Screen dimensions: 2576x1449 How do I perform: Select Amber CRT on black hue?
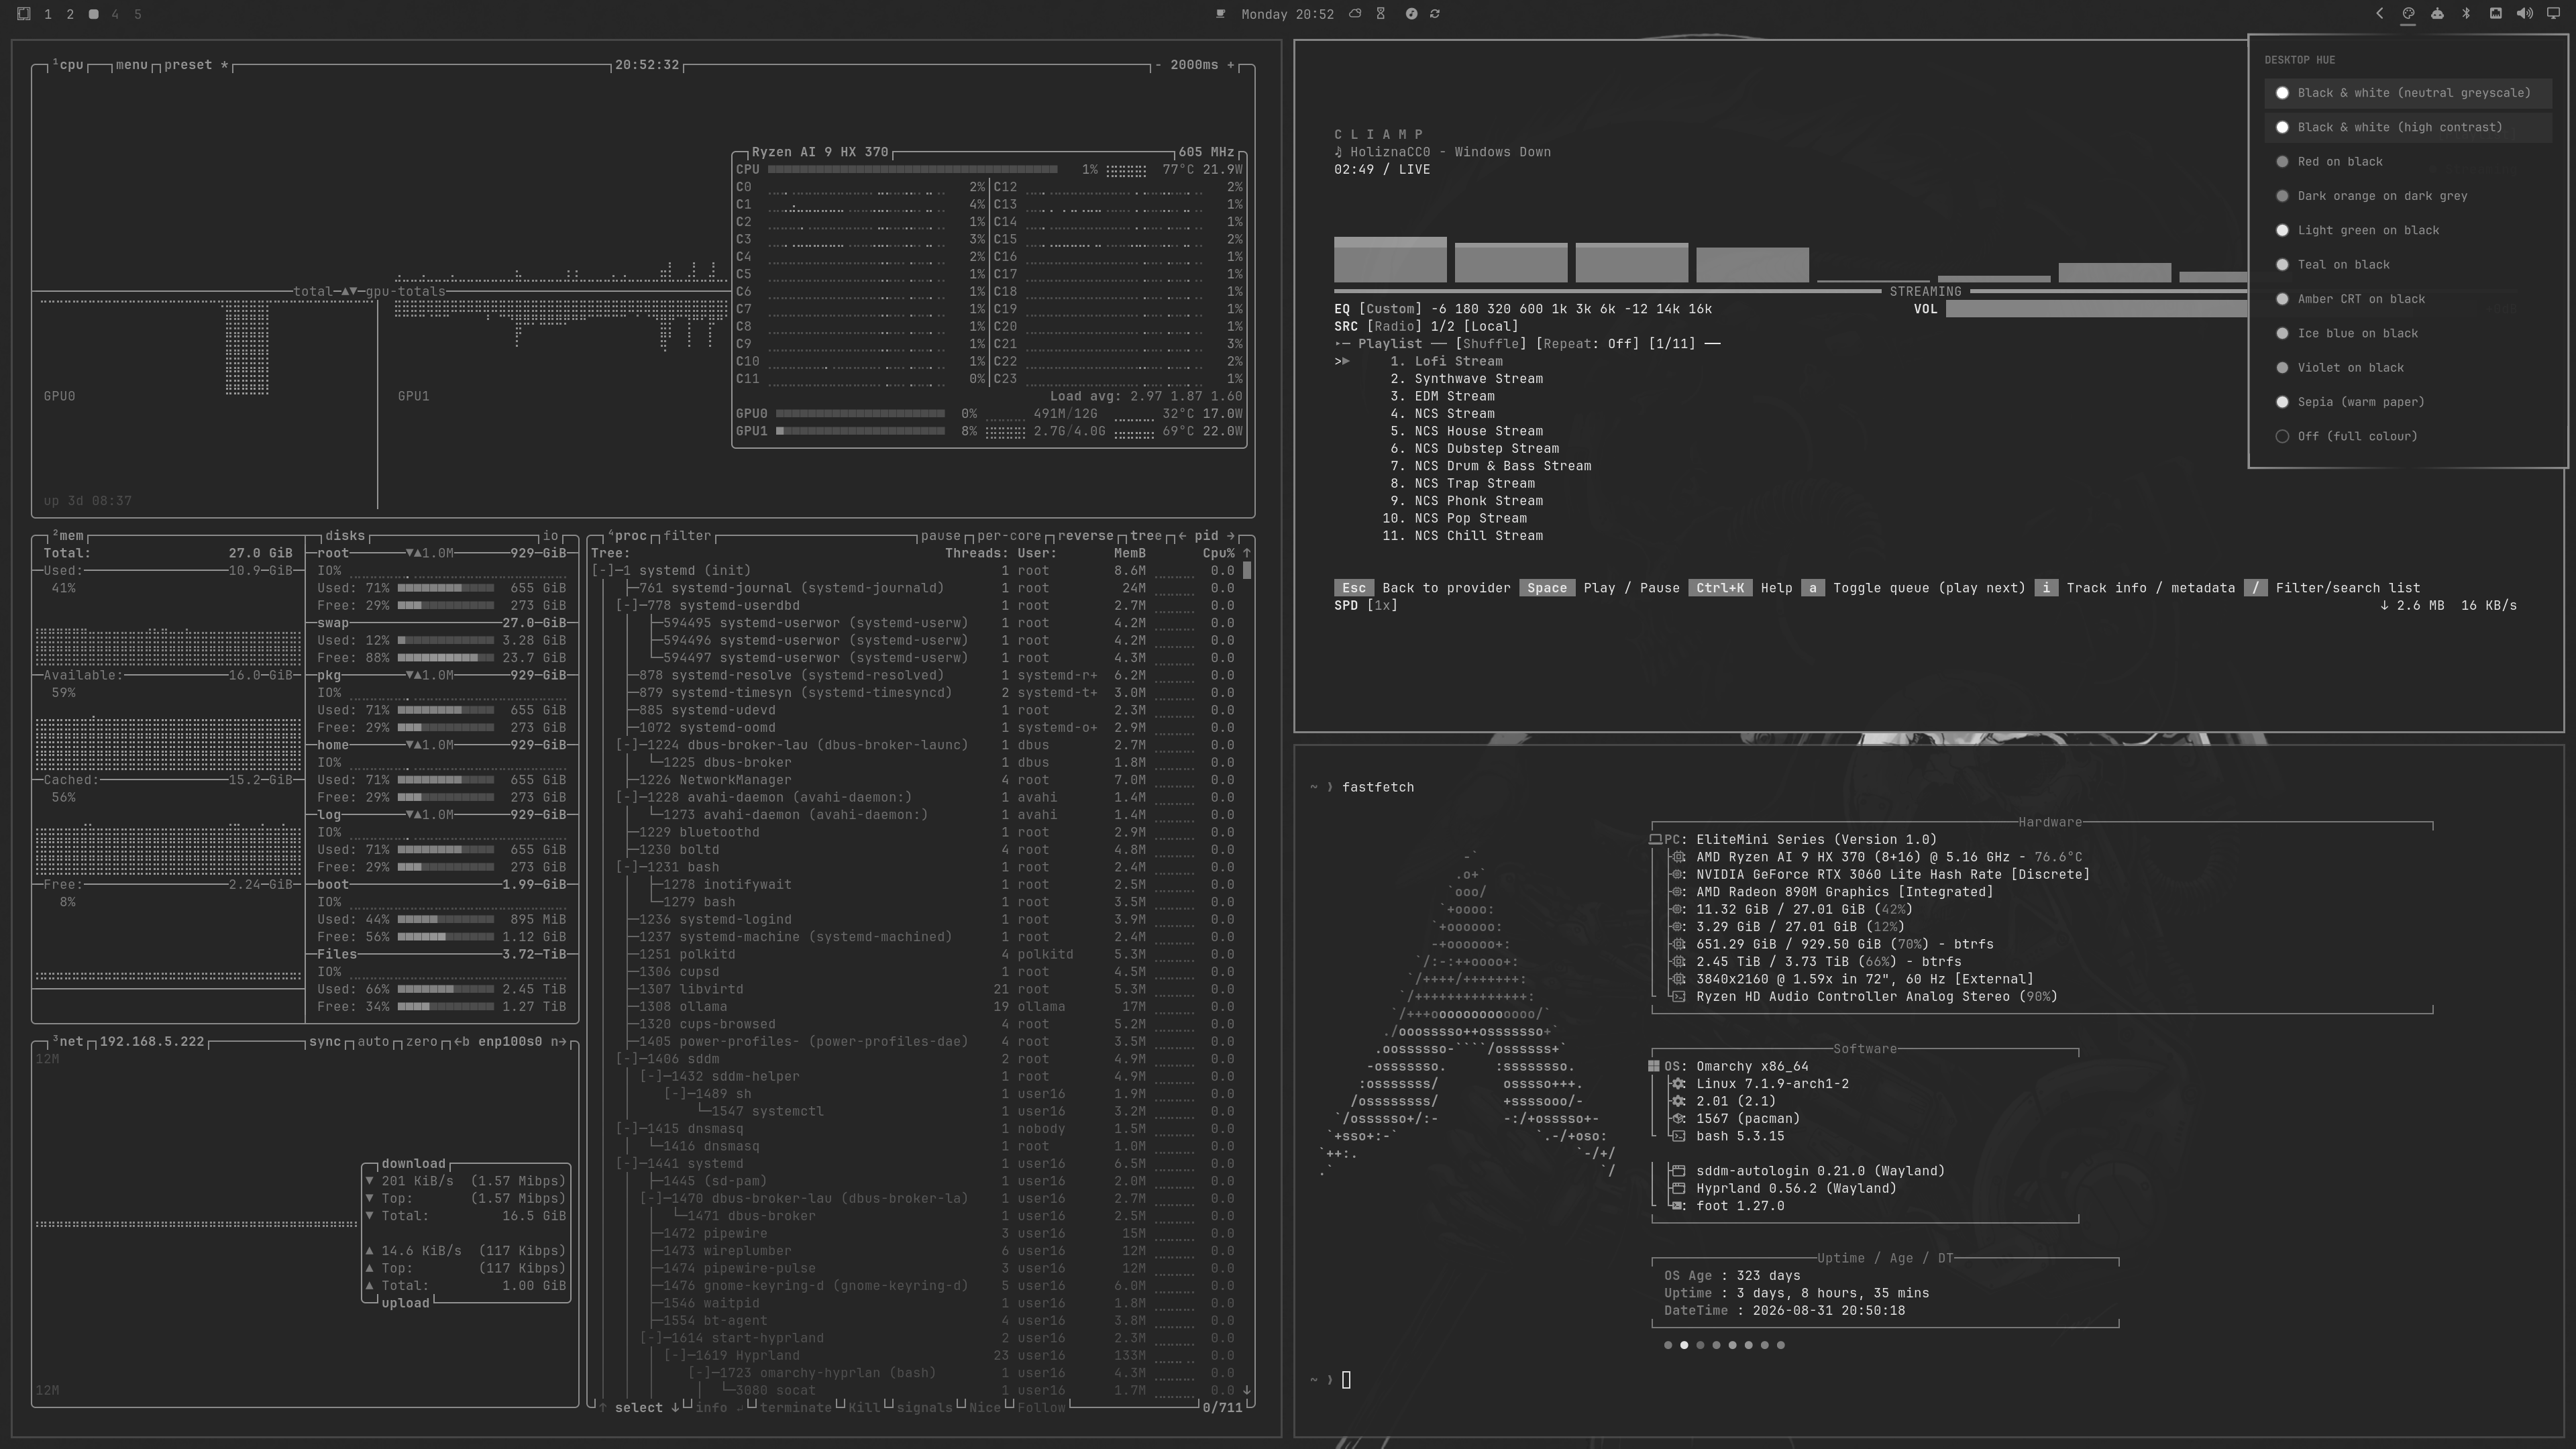[2408, 299]
